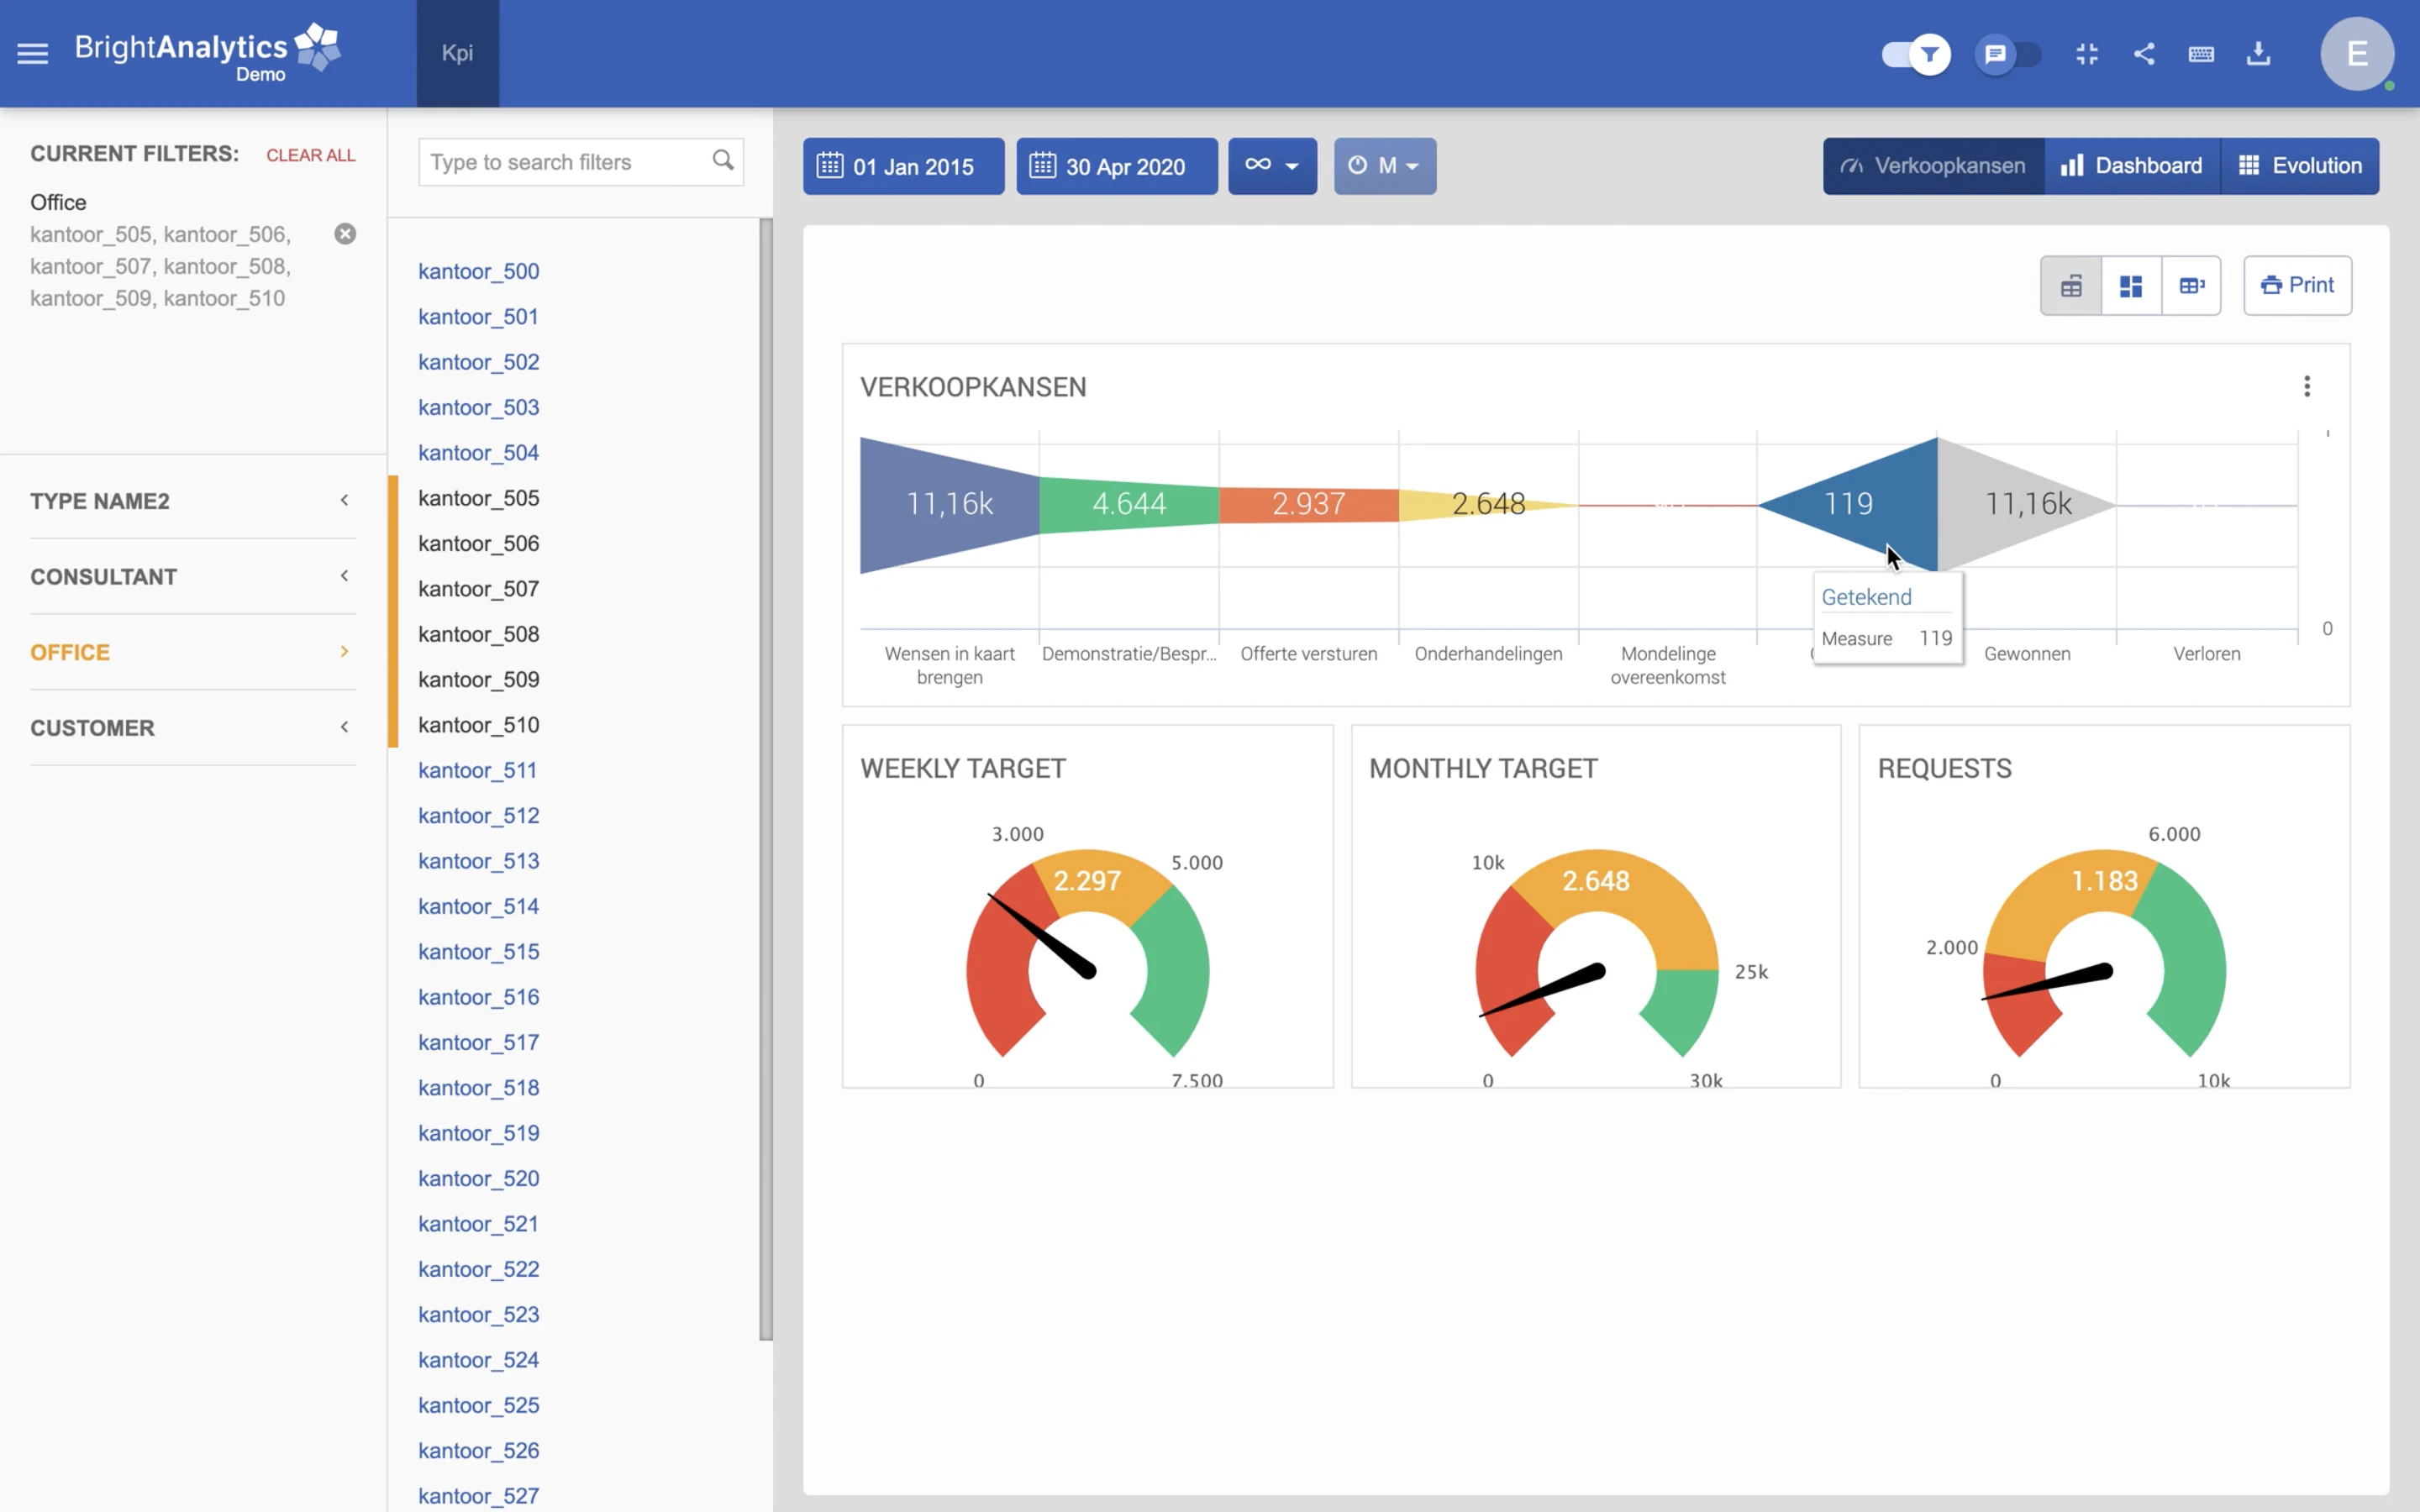Remove the Office filter with the X badge
This screenshot has width=2420, height=1512.
coord(345,233)
